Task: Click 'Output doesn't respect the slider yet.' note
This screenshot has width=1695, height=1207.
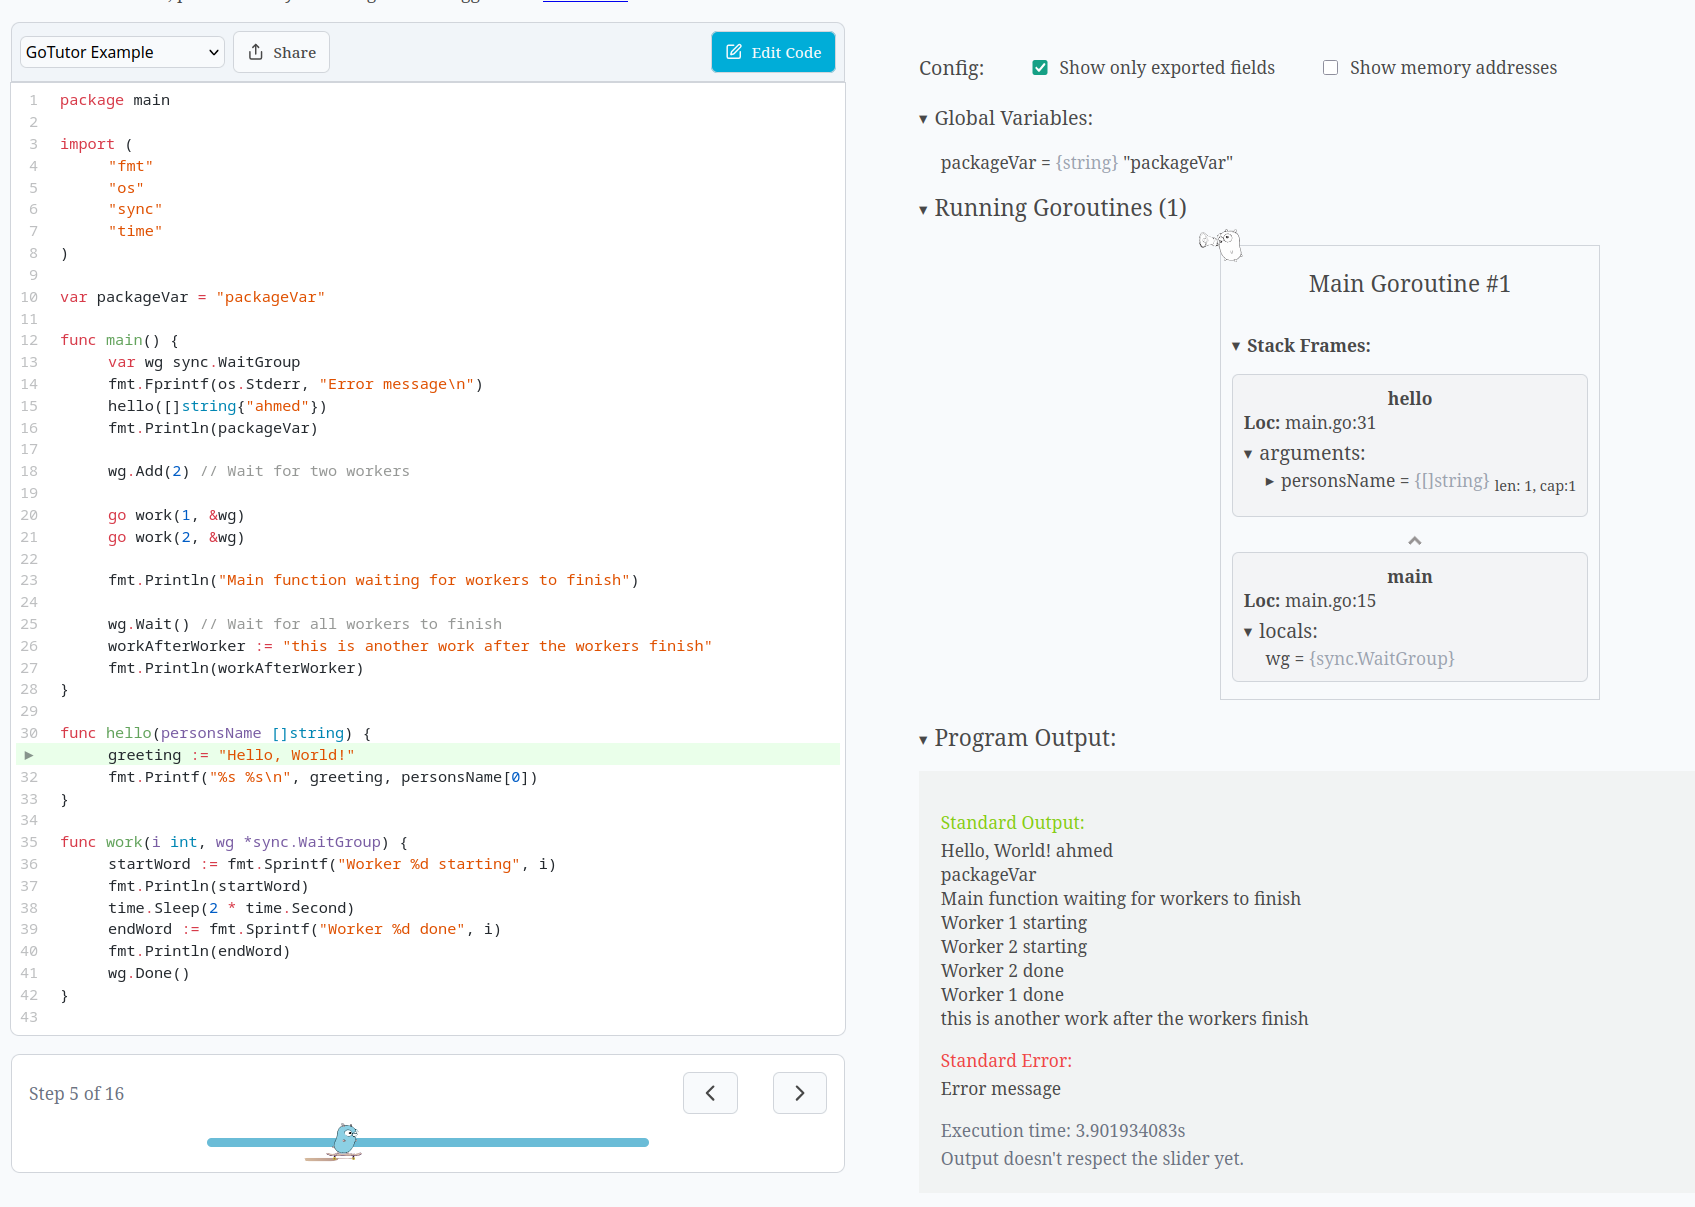Action: (1092, 1159)
